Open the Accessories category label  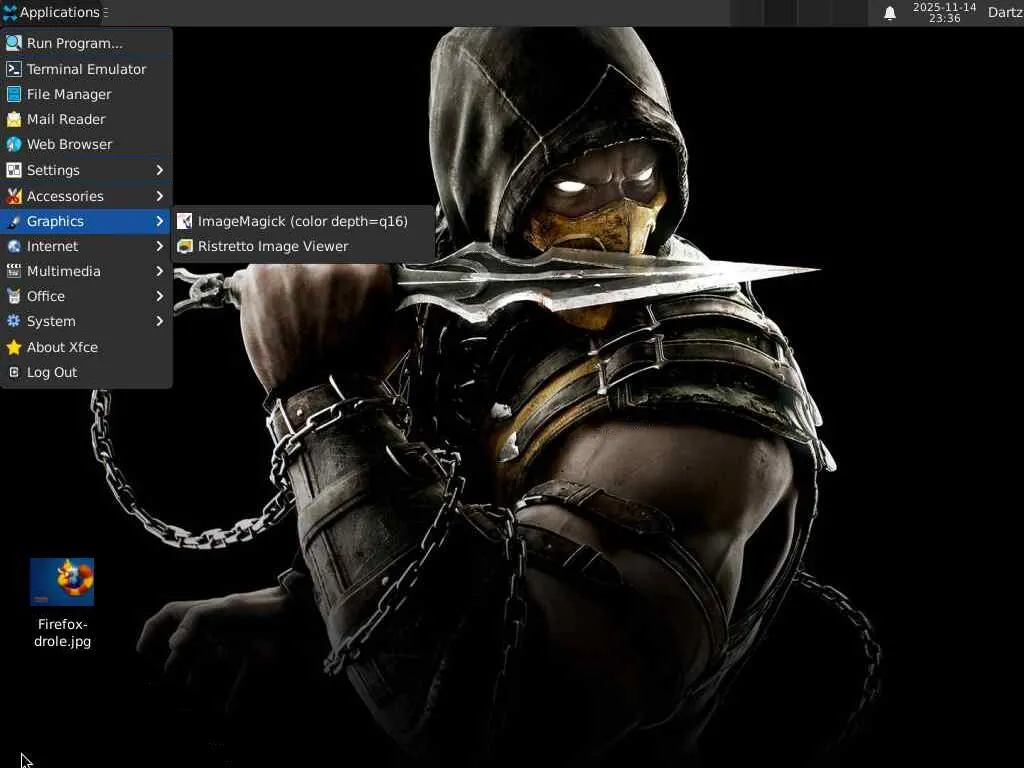pyautogui.click(x=65, y=196)
